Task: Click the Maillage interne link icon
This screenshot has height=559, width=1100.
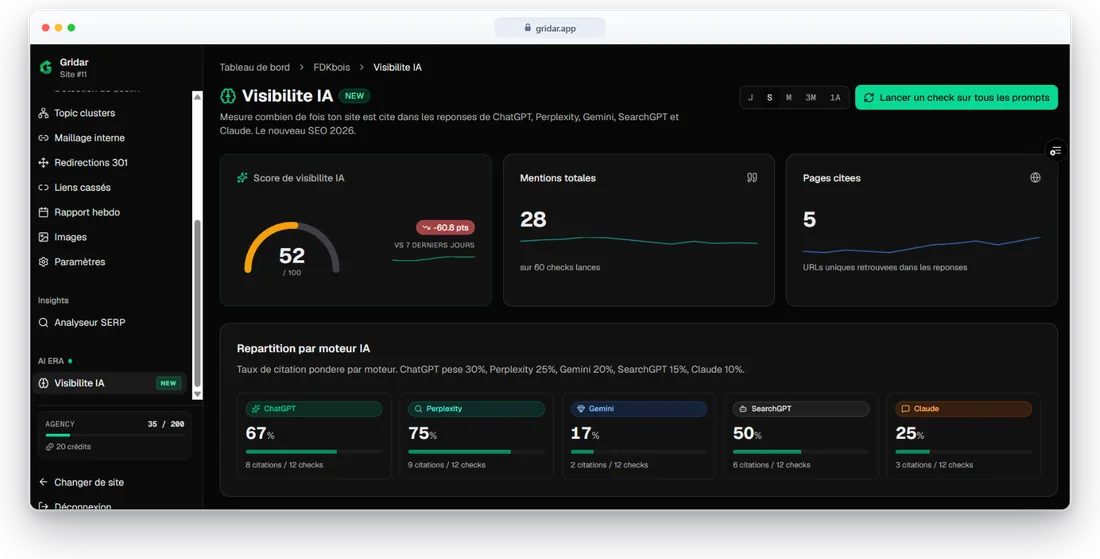Action: coord(43,138)
